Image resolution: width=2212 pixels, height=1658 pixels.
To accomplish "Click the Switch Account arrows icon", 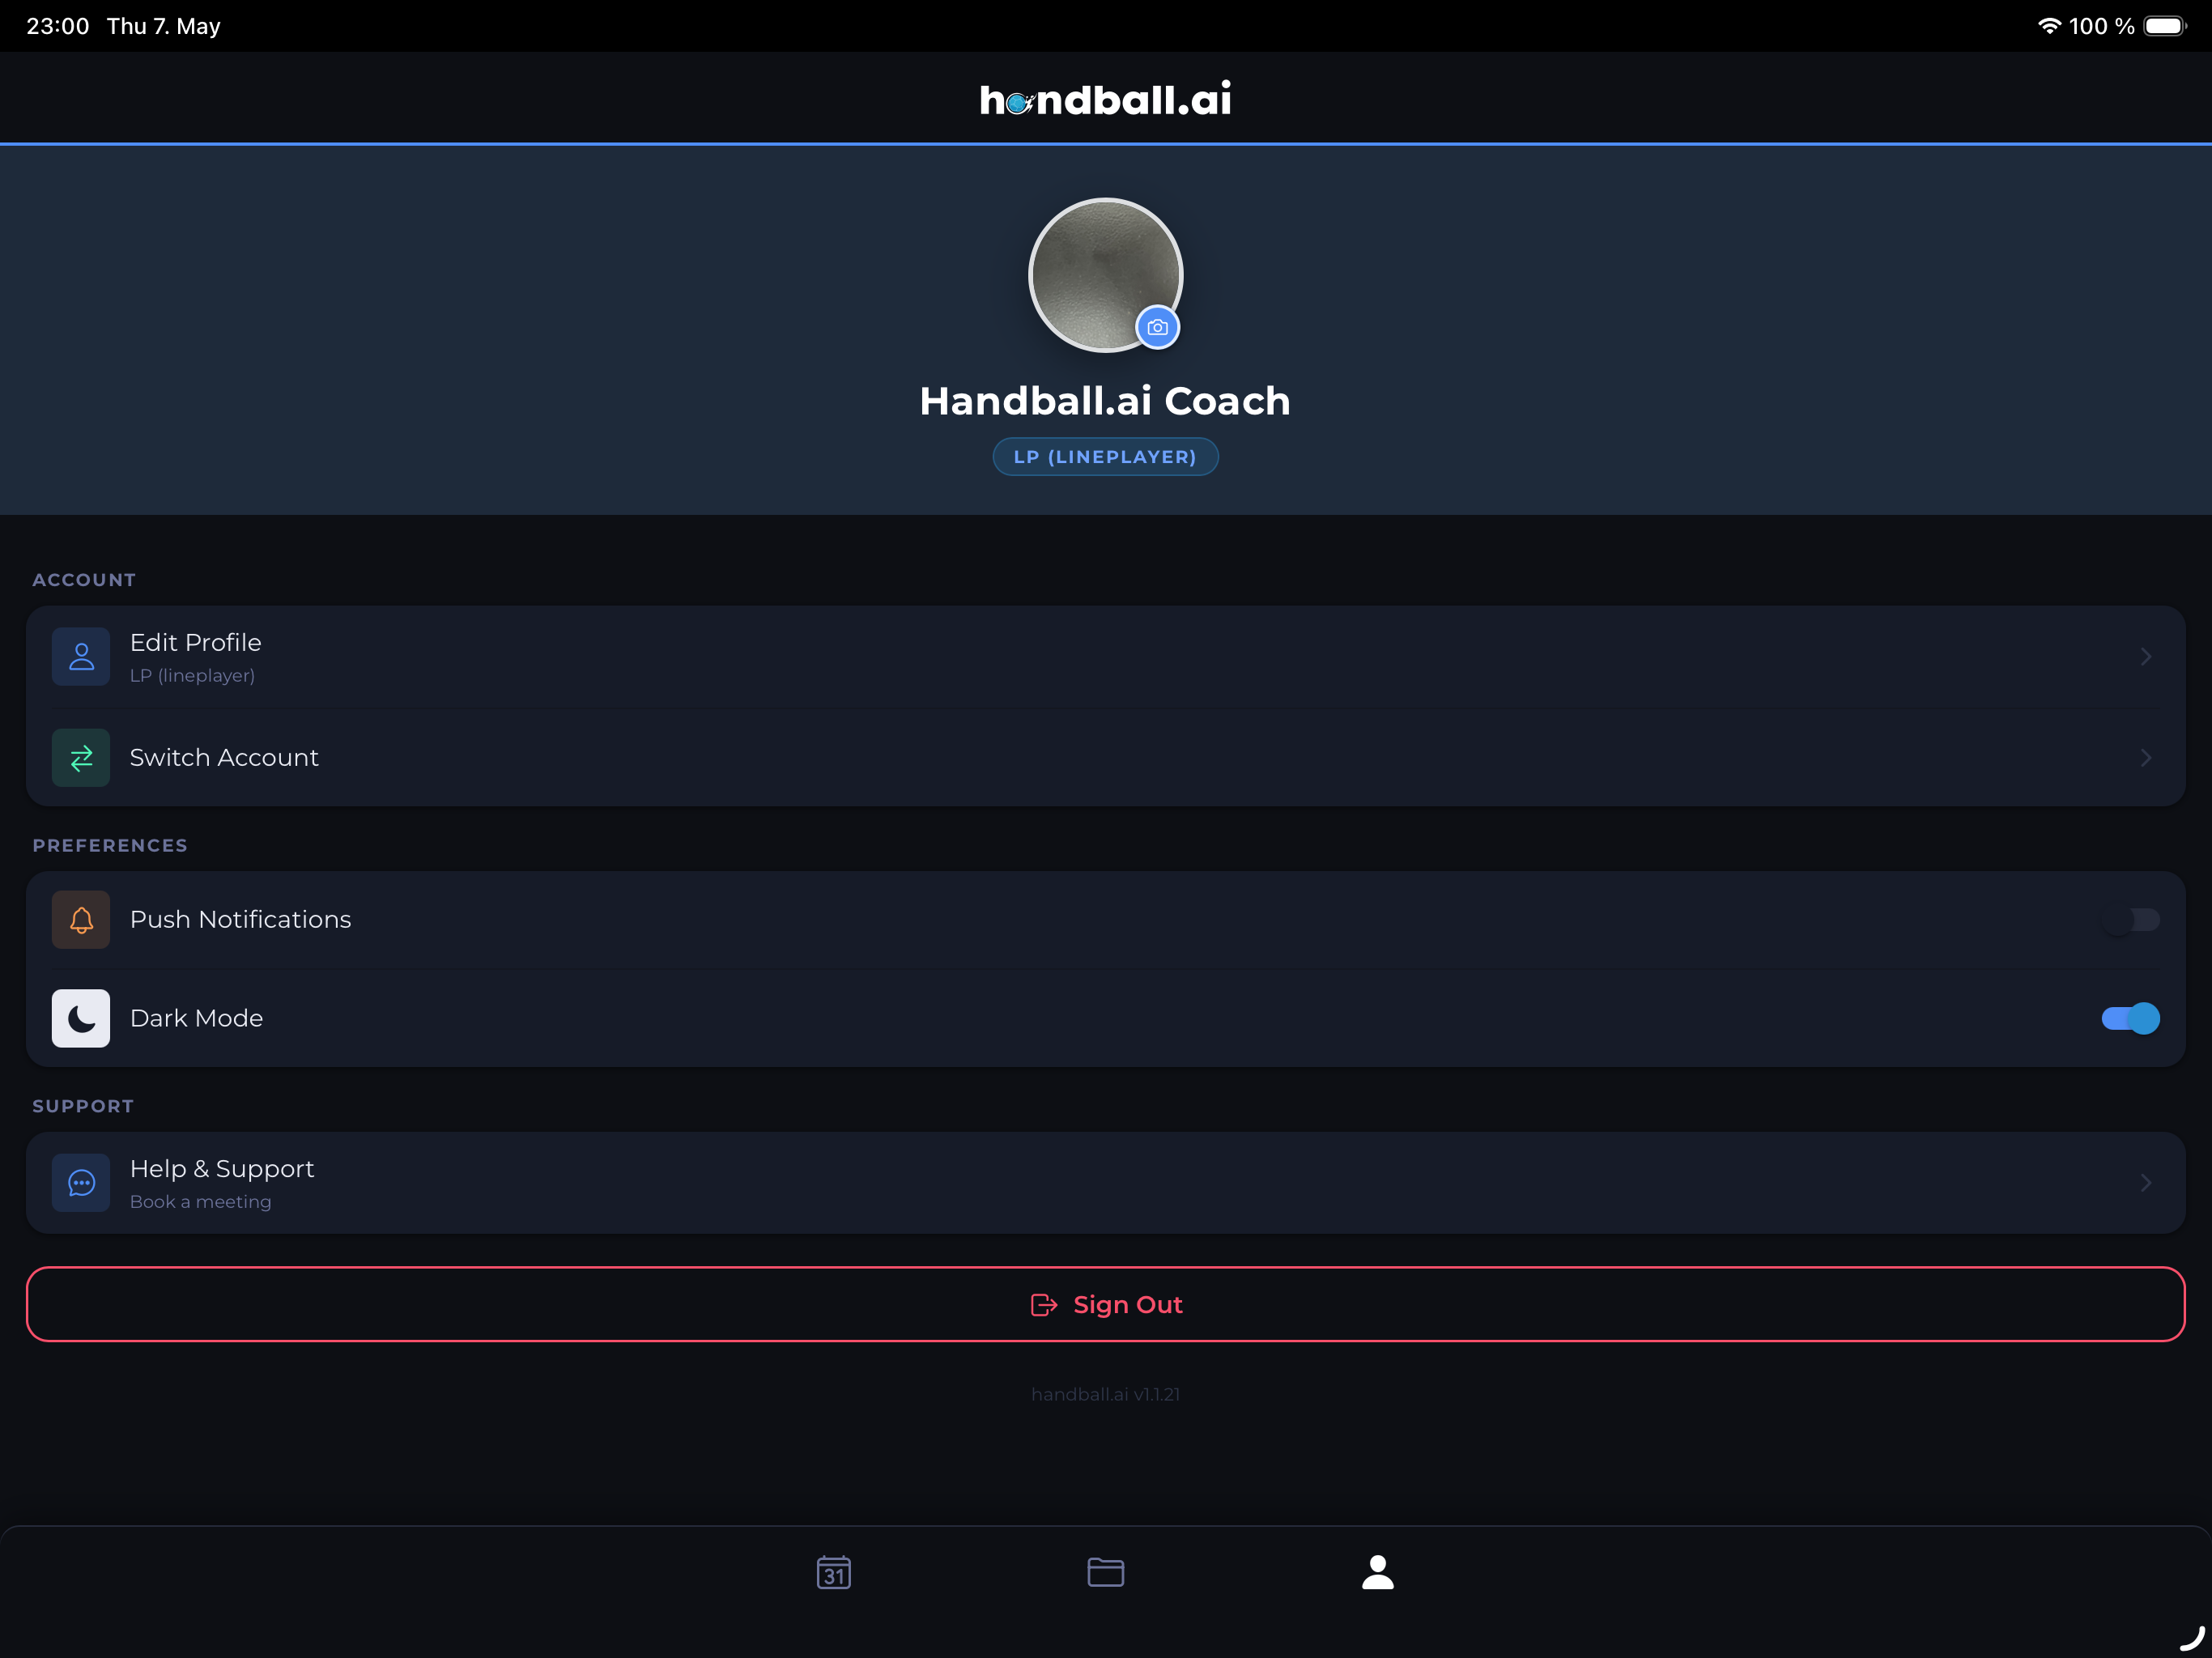I will pos(81,758).
